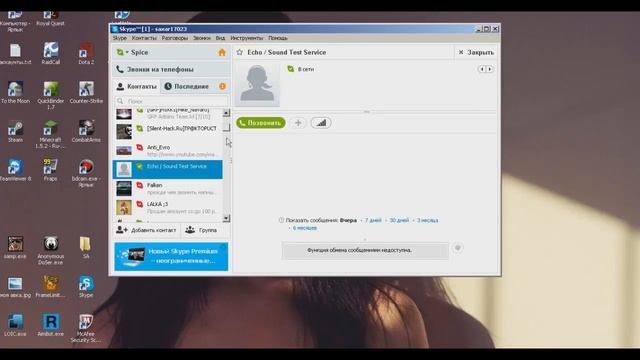Open the call quality signal bars button

(x=321, y=123)
